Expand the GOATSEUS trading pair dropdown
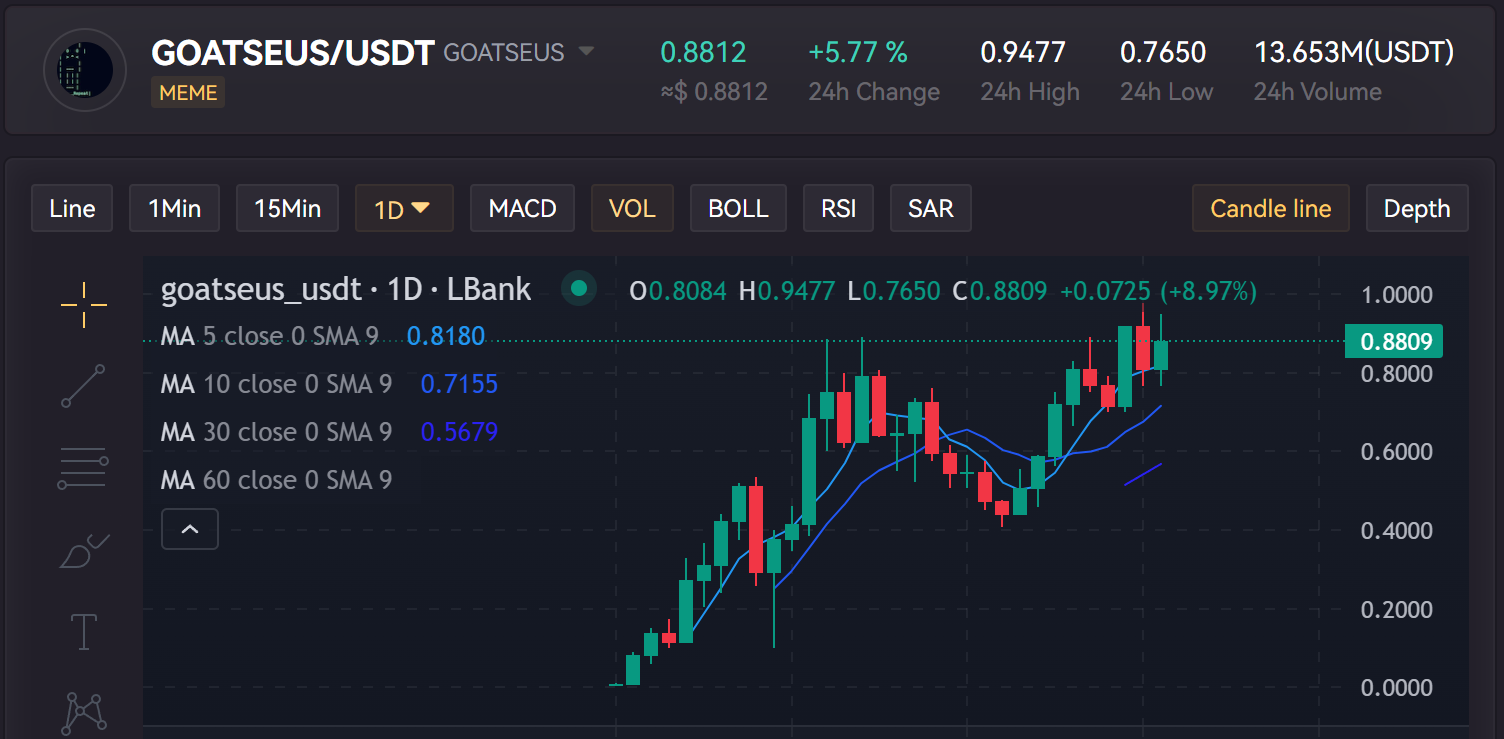The image size is (1504, 739). [x=587, y=52]
